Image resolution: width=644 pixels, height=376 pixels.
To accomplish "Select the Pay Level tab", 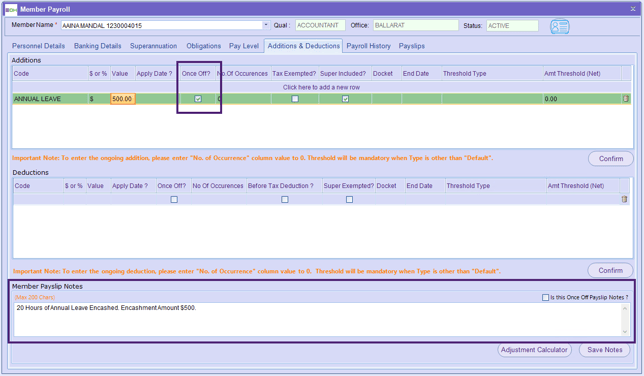I will point(244,46).
